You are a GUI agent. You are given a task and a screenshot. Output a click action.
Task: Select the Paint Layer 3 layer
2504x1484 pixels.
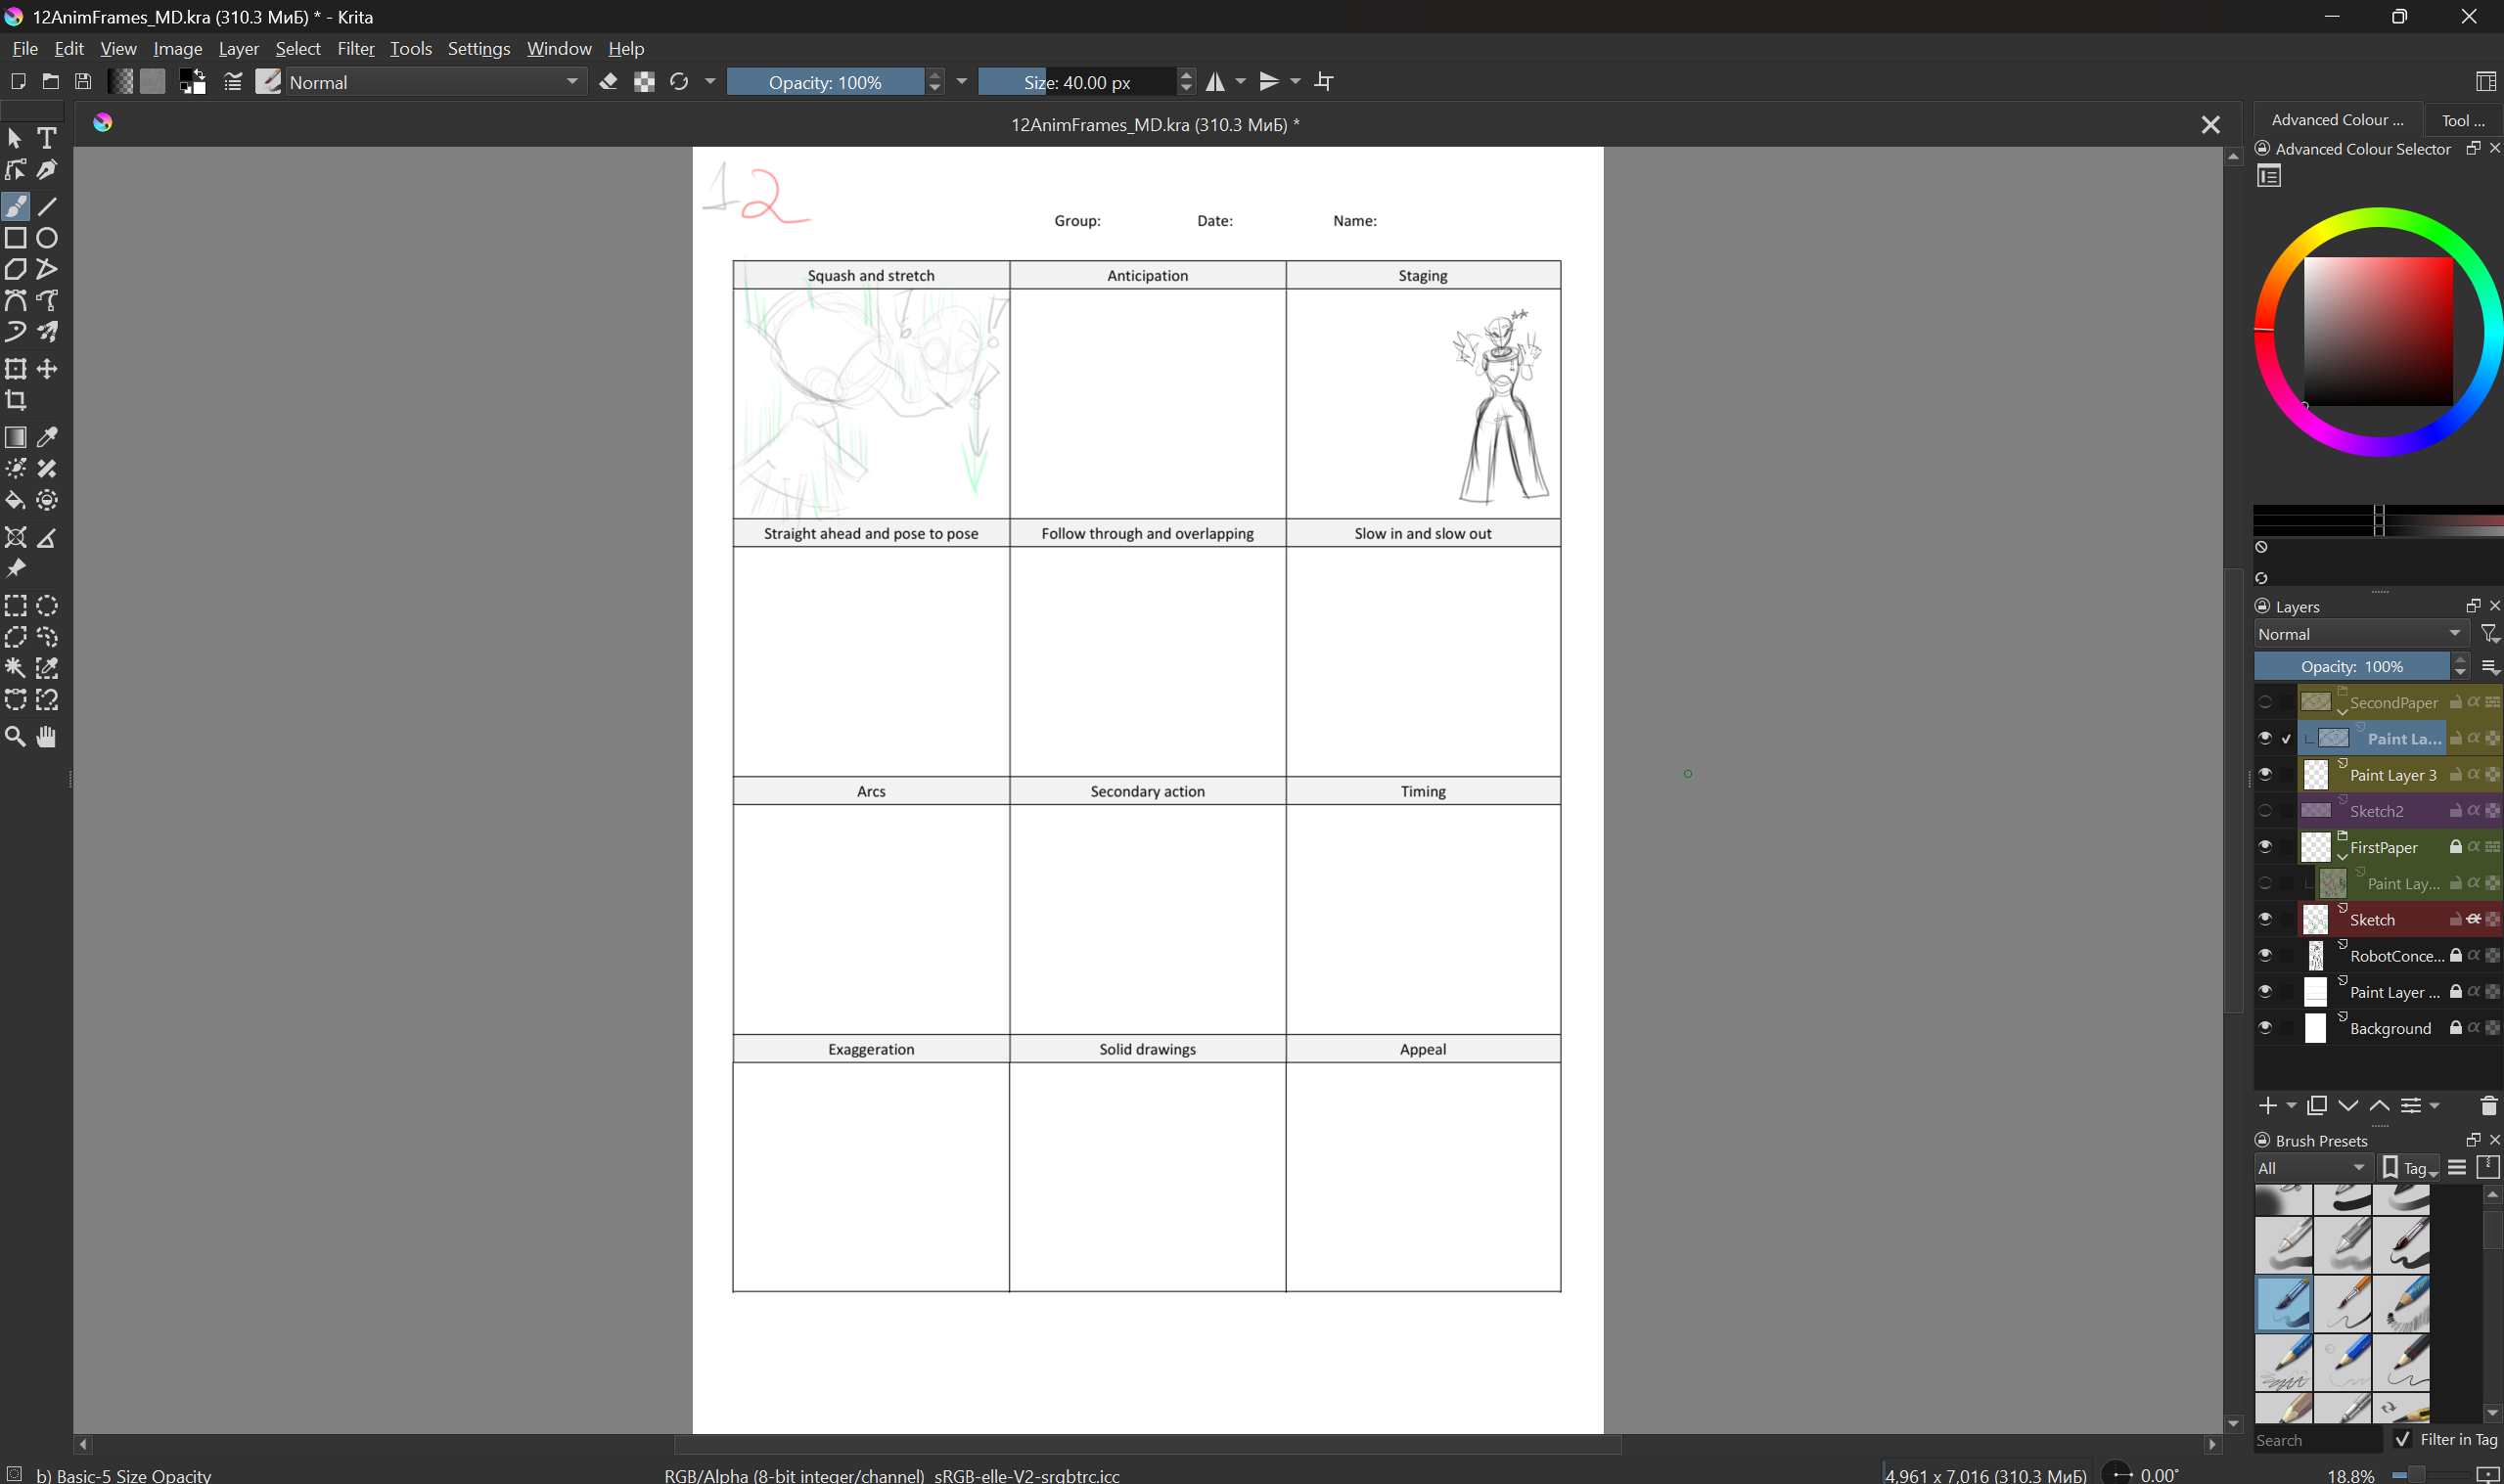2392,774
